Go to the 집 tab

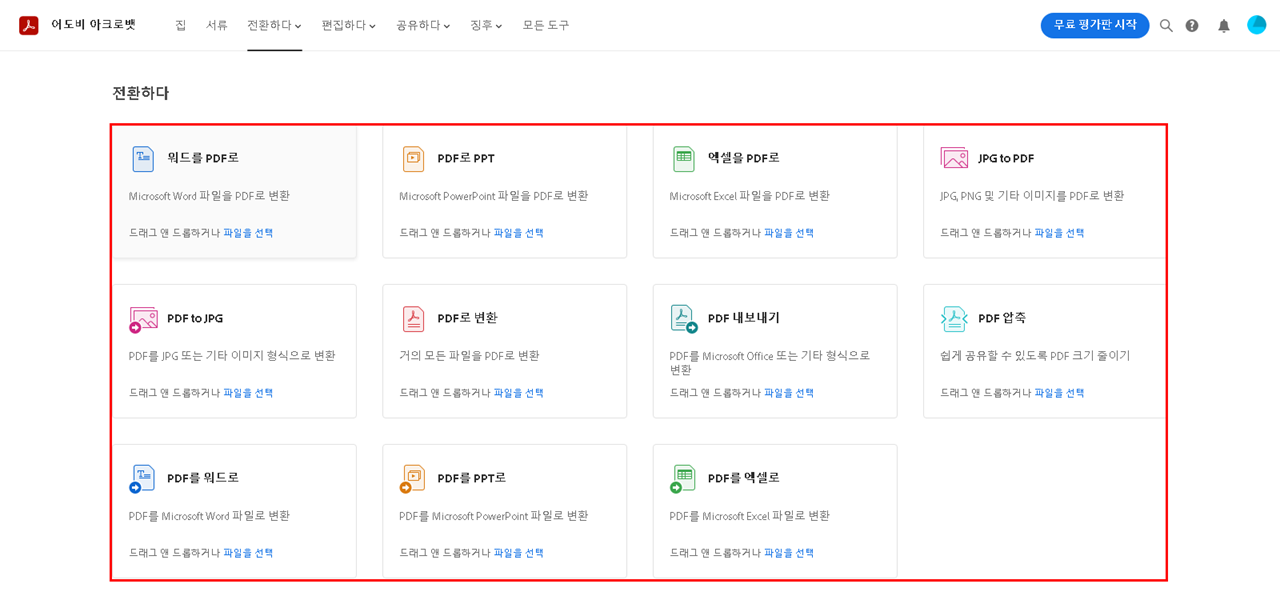pos(181,25)
